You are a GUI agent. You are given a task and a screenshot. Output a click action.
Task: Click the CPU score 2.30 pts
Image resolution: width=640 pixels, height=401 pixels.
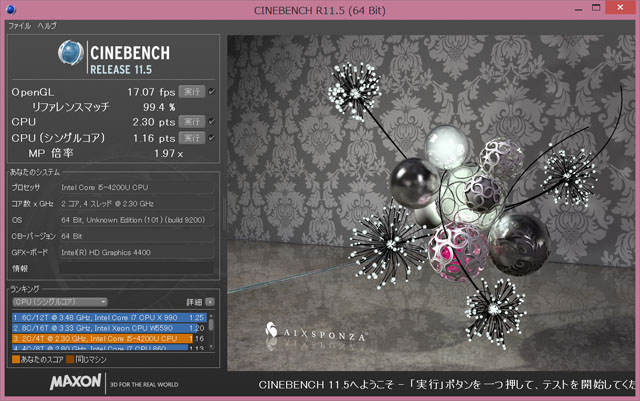coord(153,122)
